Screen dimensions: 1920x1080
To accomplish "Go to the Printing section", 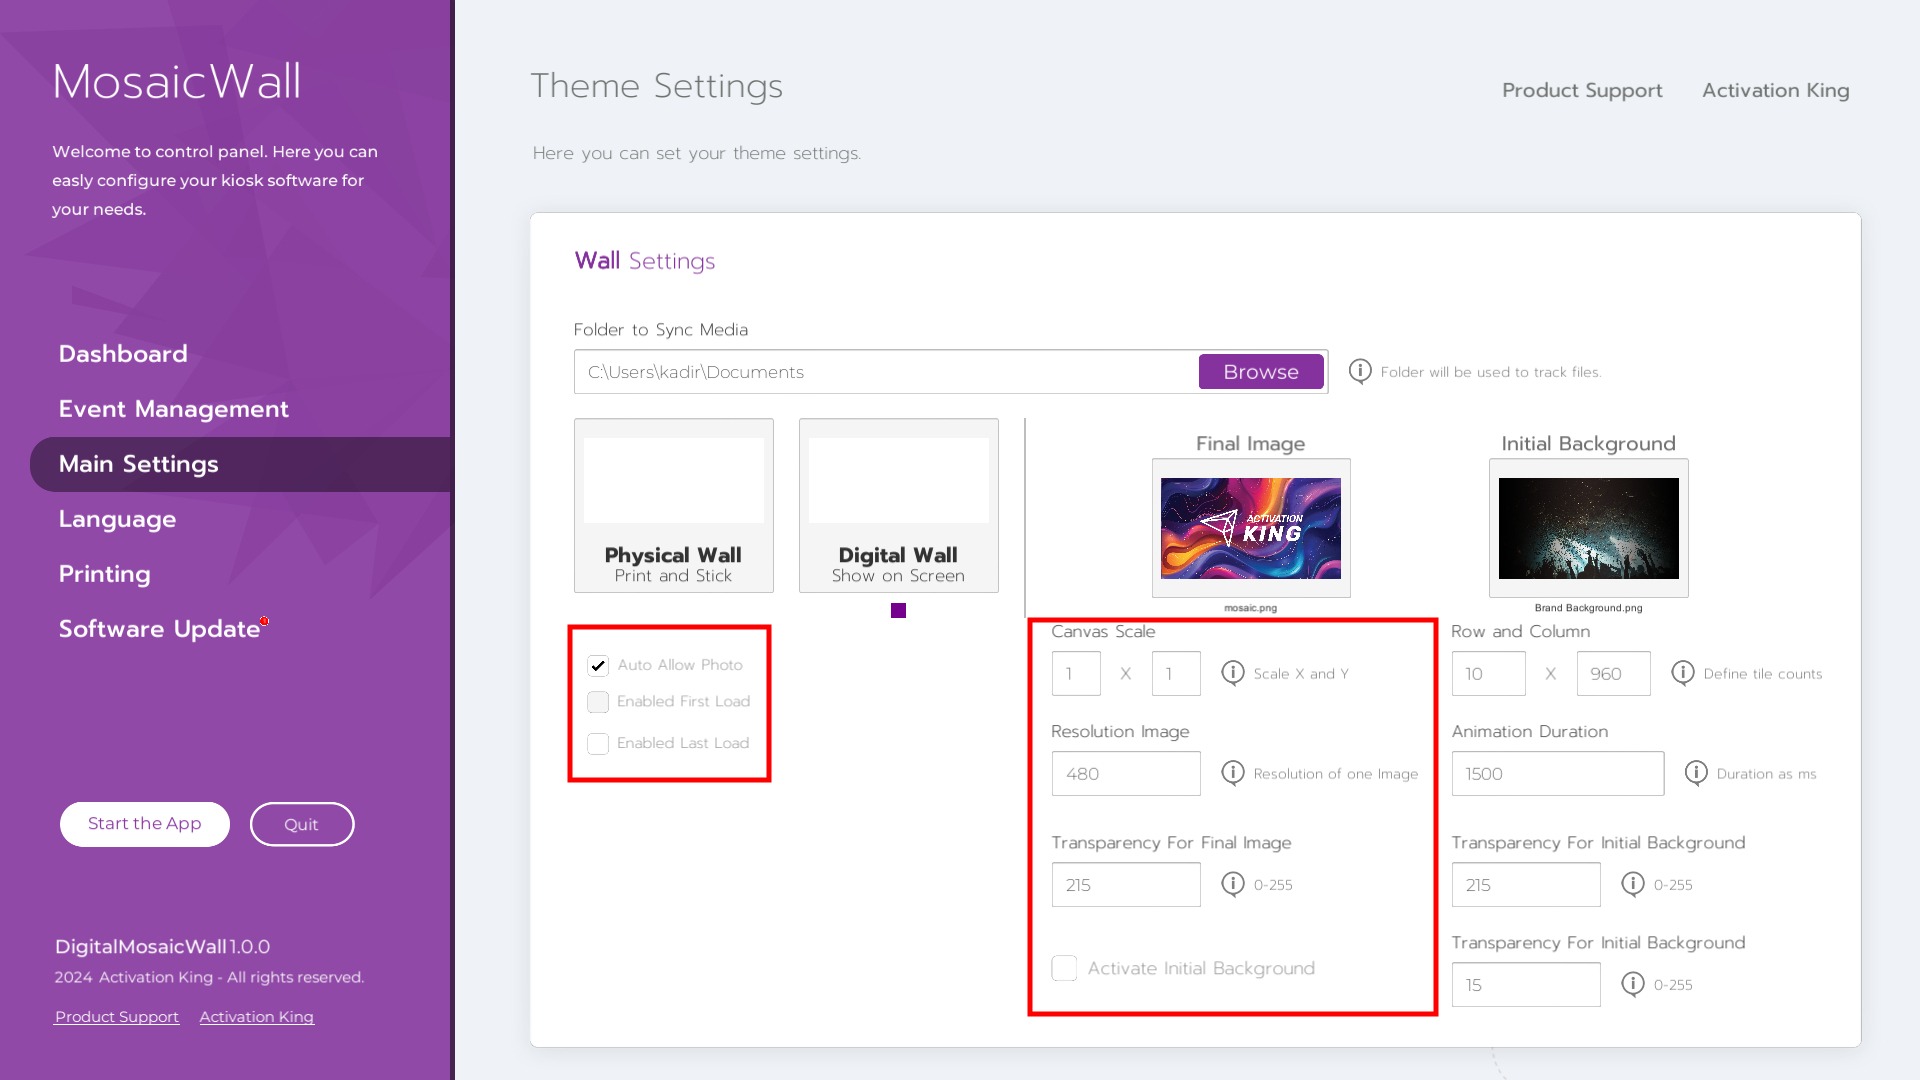I will point(104,574).
